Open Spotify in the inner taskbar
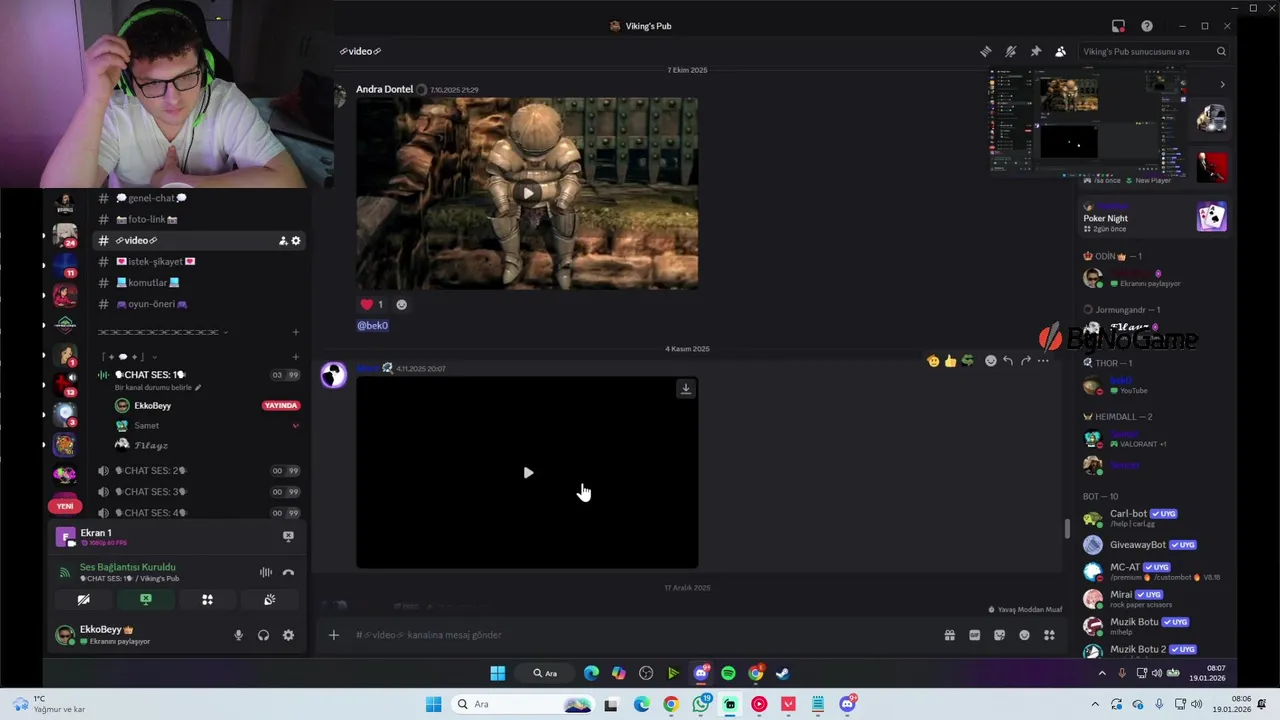 pyautogui.click(x=728, y=673)
